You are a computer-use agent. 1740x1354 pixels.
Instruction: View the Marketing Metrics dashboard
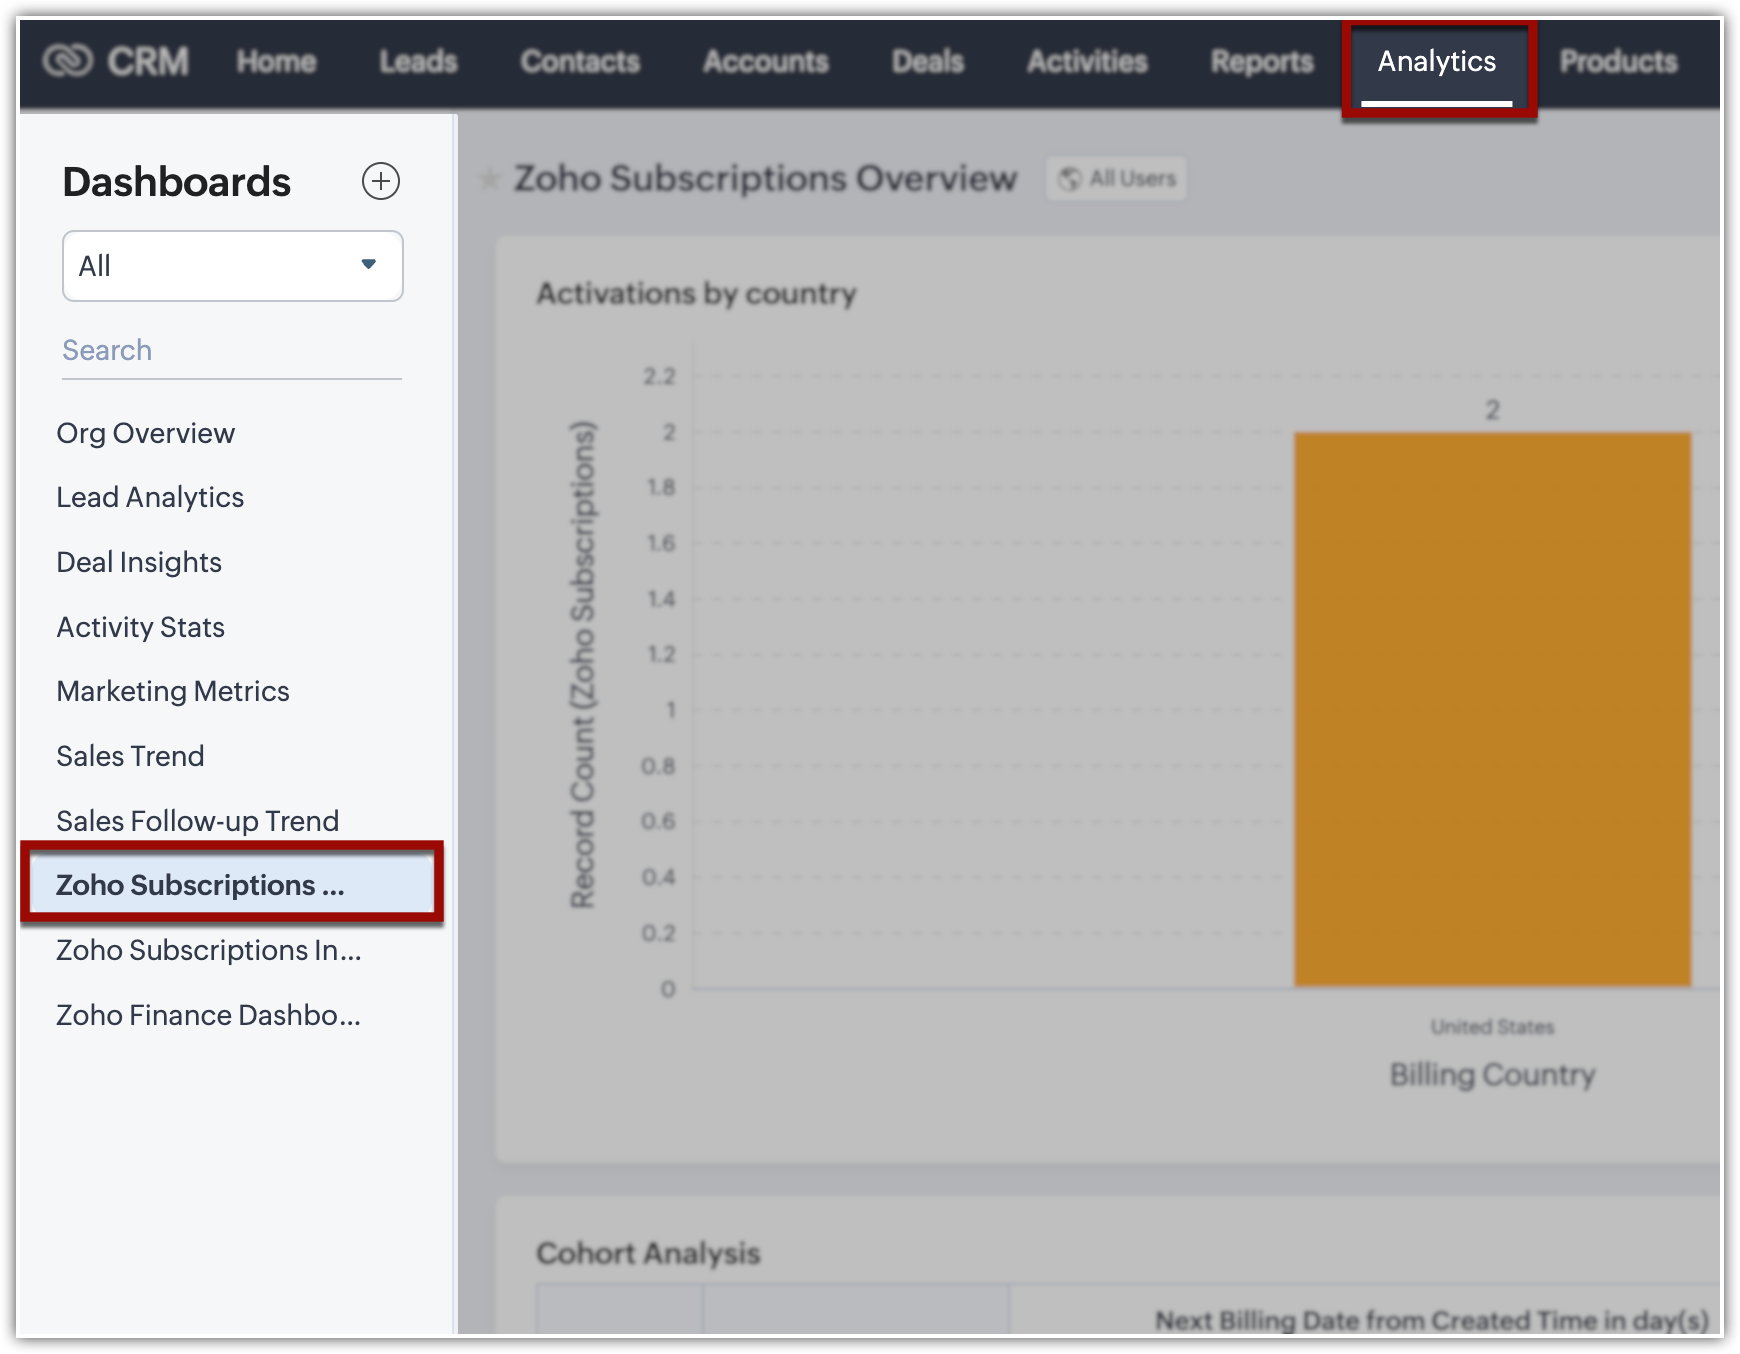[173, 692]
